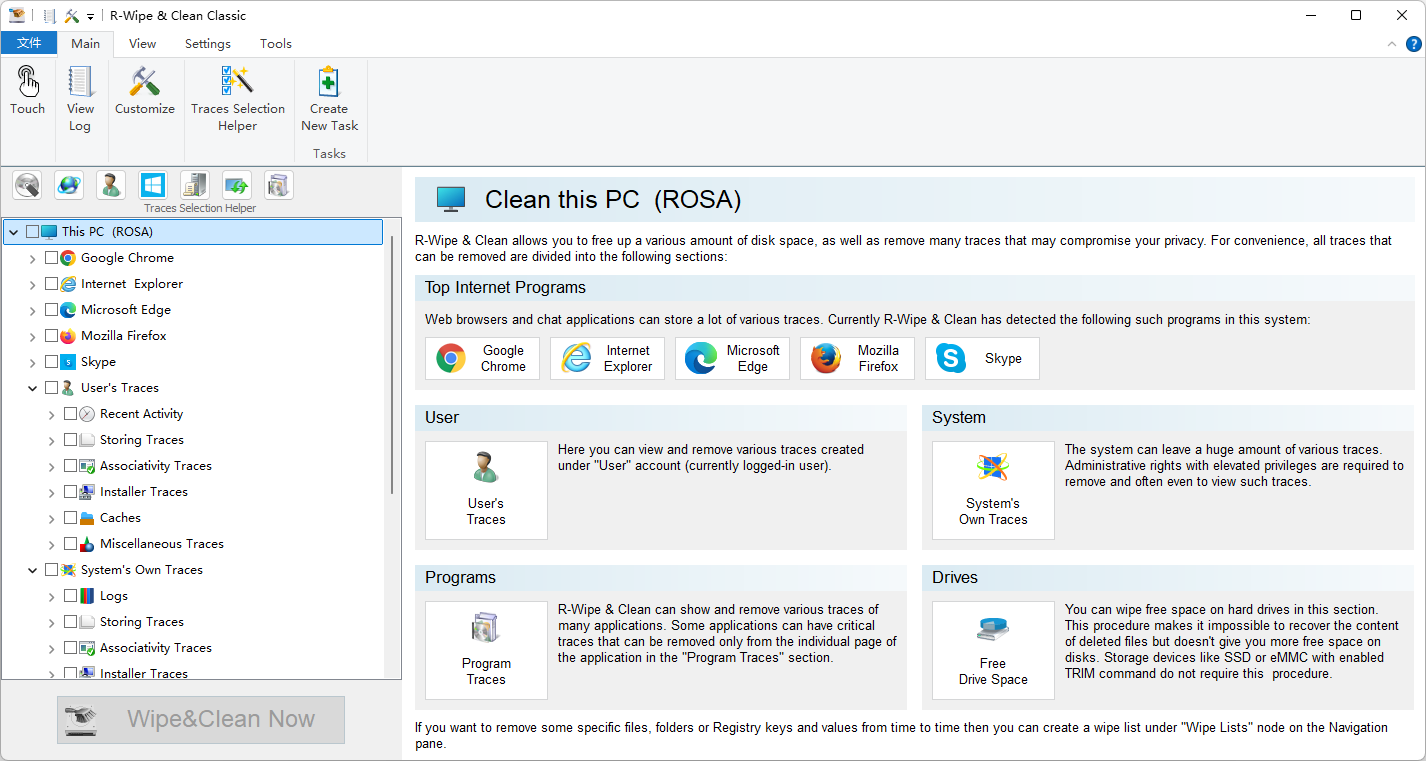Click the 'Programs' section header
1426x761 pixels.
pyautogui.click(x=460, y=578)
